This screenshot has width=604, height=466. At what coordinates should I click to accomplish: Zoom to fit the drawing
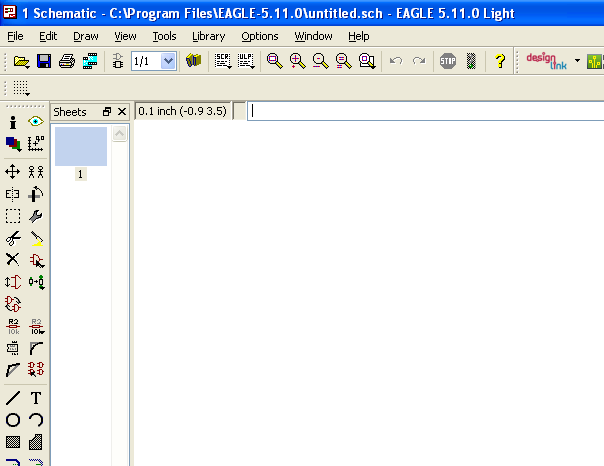[x=274, y=61]
